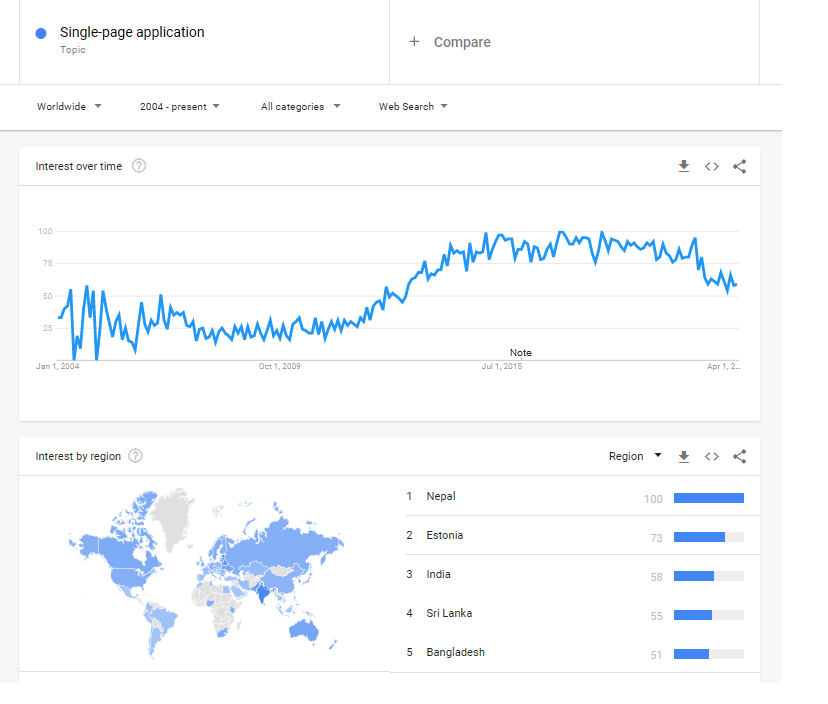The width and height of the screenshot is (828, 704).
Task: Open the Worldwide location dropdown
Action: [x=69, y=107]
